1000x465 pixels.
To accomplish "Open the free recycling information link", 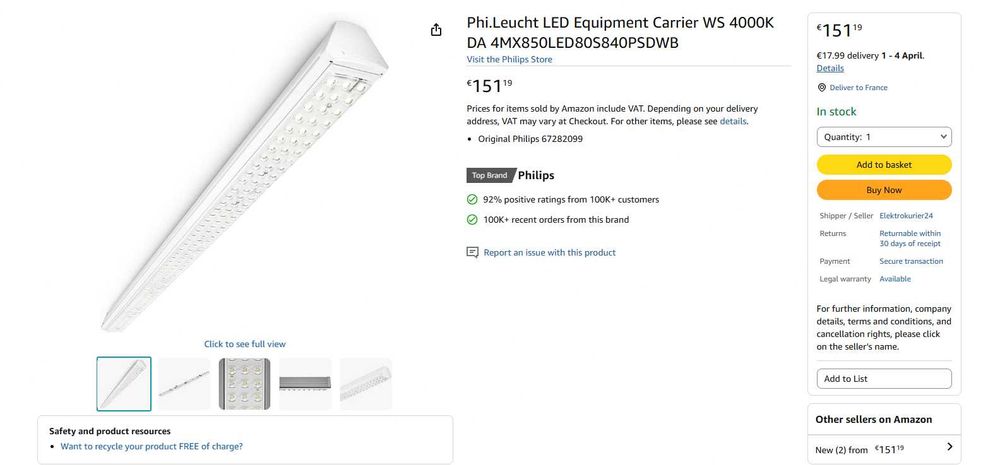I will pyautogui.click(x=151, y=447).
